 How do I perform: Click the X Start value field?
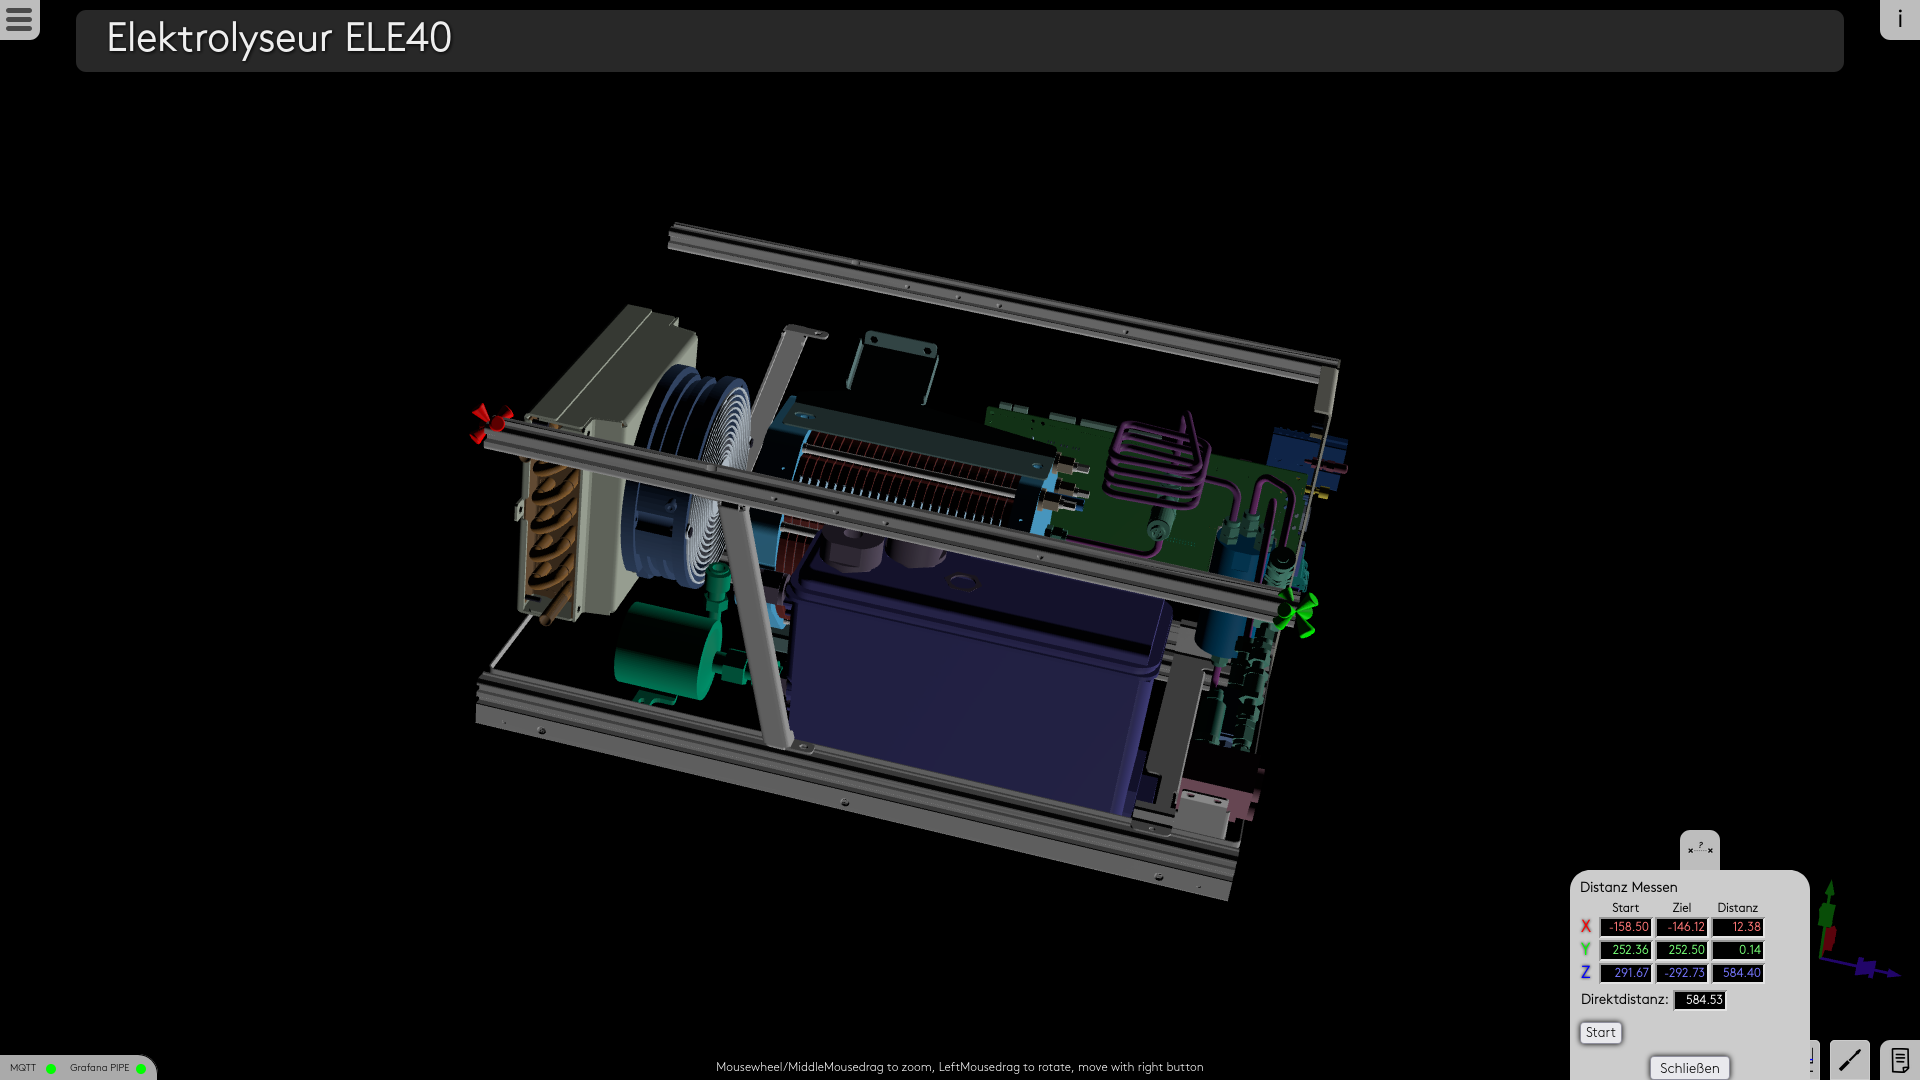[1626, 927]
